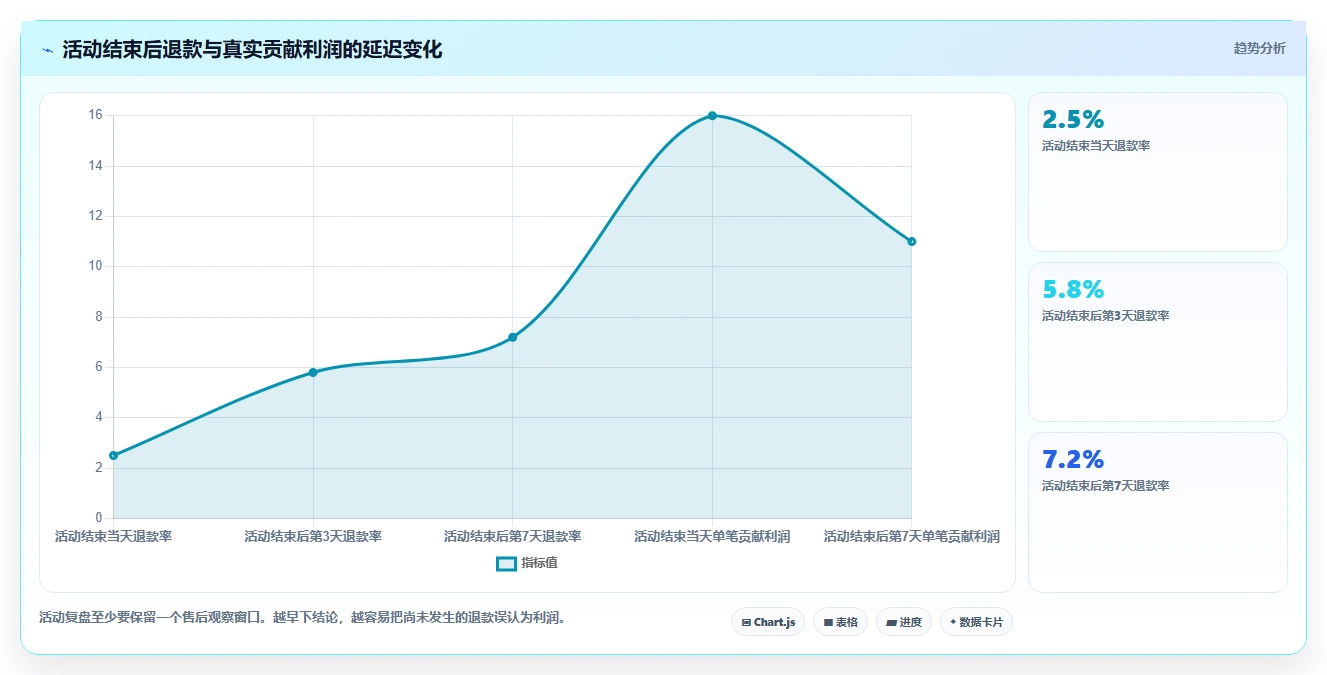Click the y-axis value 12
Screen dimensions: 1327x675
pyautogui.click(x=96, y=216)
